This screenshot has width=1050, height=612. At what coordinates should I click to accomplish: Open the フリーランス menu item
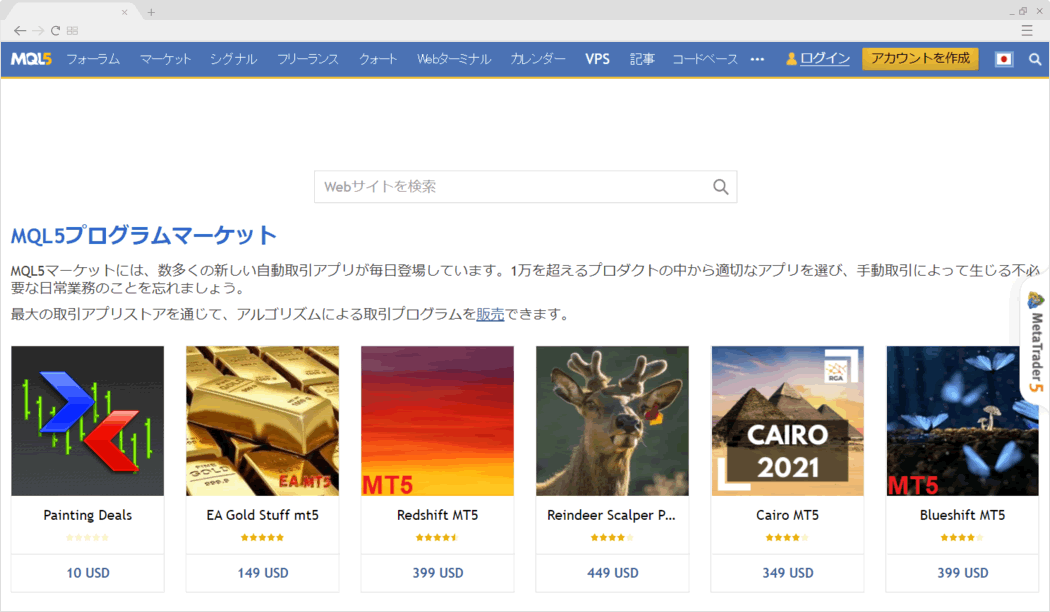(x=308, y=59)
